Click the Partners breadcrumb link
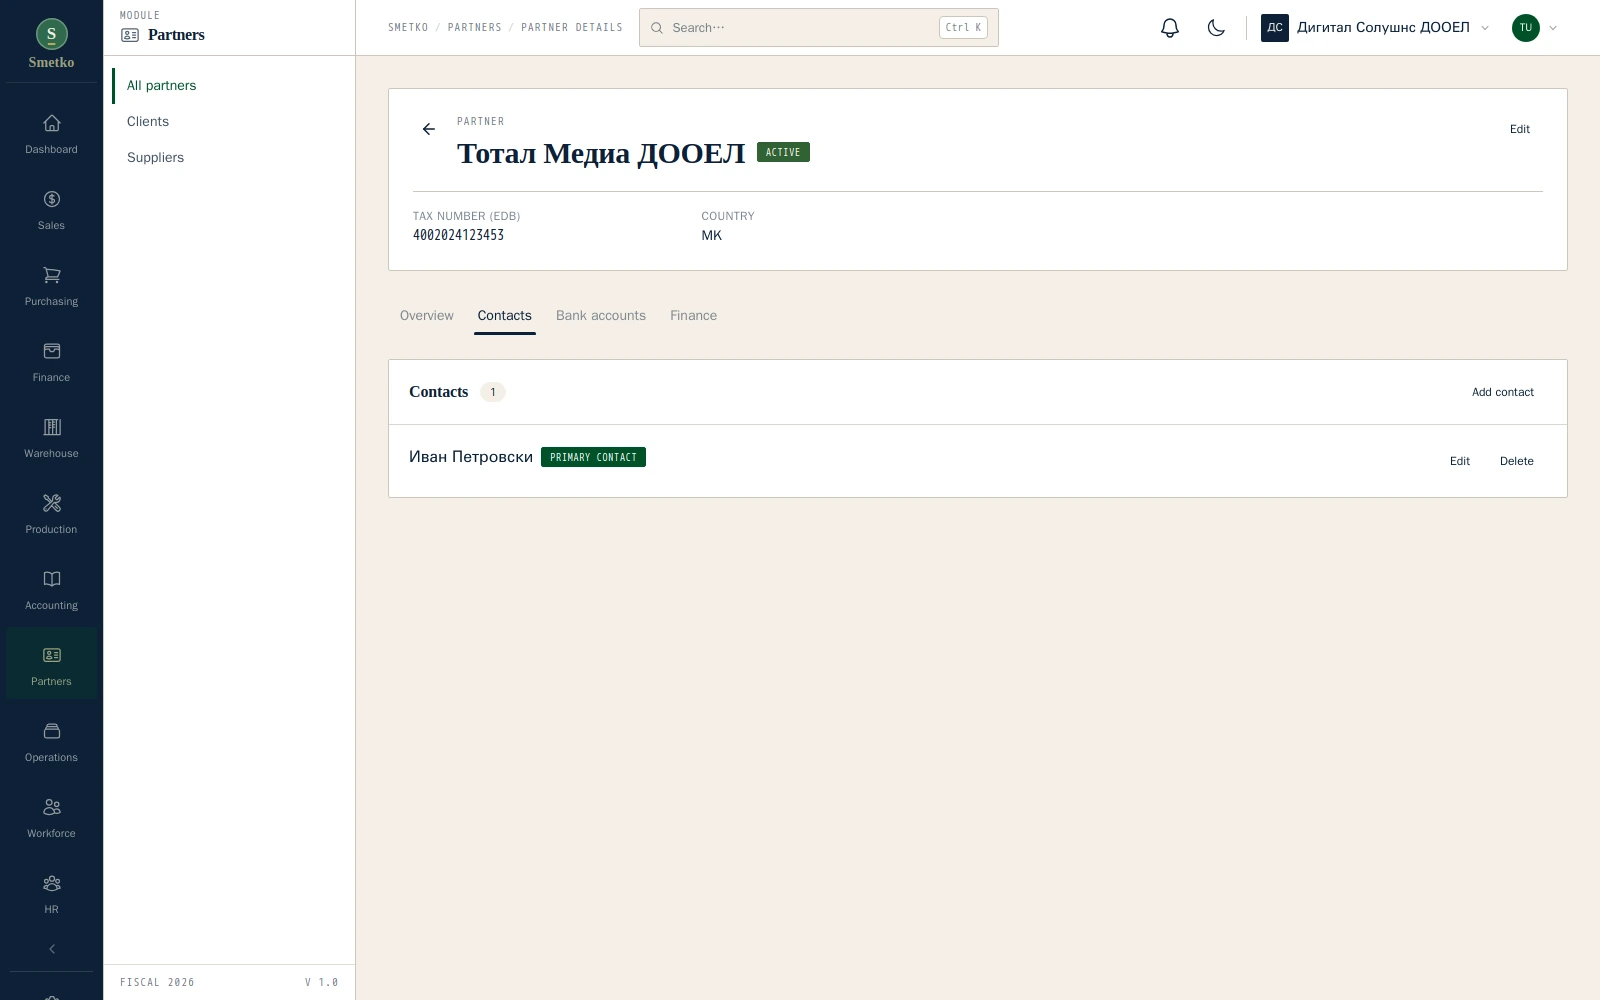The width and height of the screenshot is (1600, 1000). [475, 28]
